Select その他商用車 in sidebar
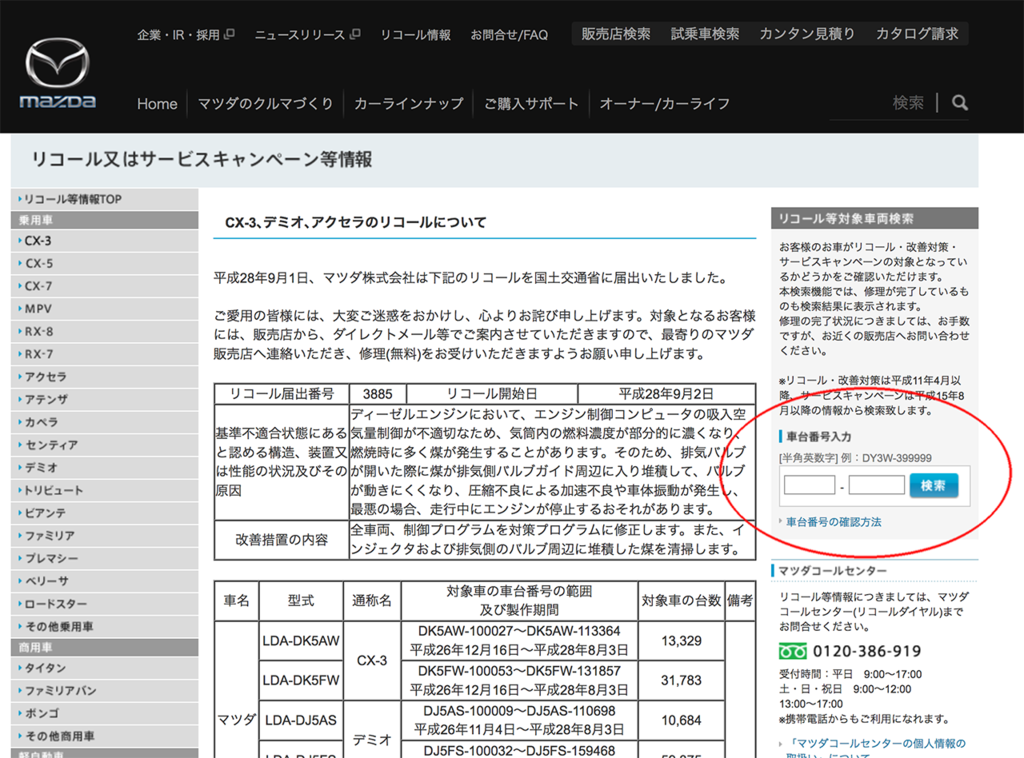This screenshot has height=758, width=1024. (104, 736)
